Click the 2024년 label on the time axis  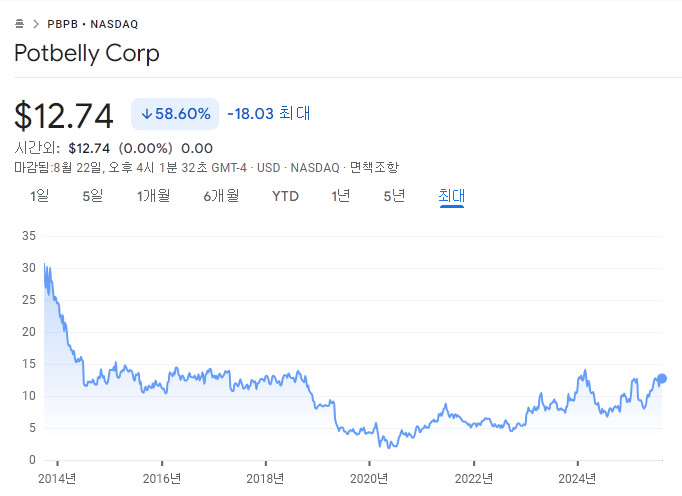(577, 478)
